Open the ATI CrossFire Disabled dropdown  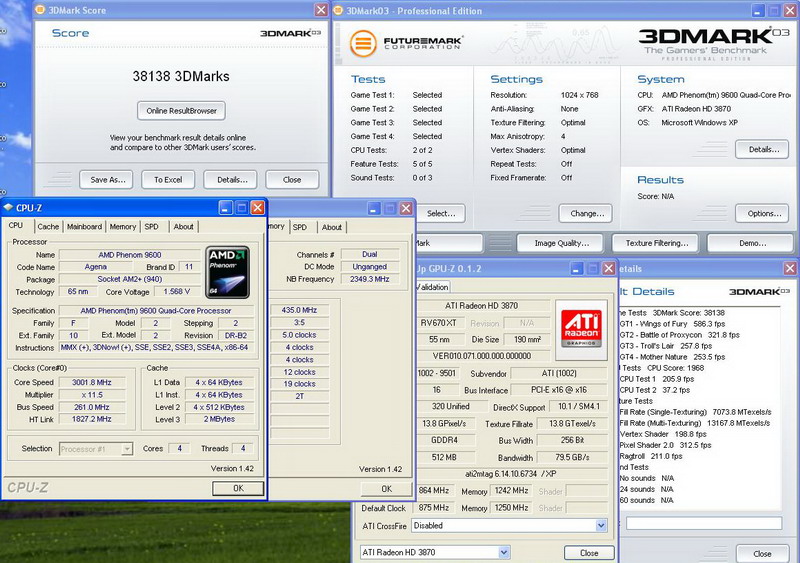click(601, 525)
